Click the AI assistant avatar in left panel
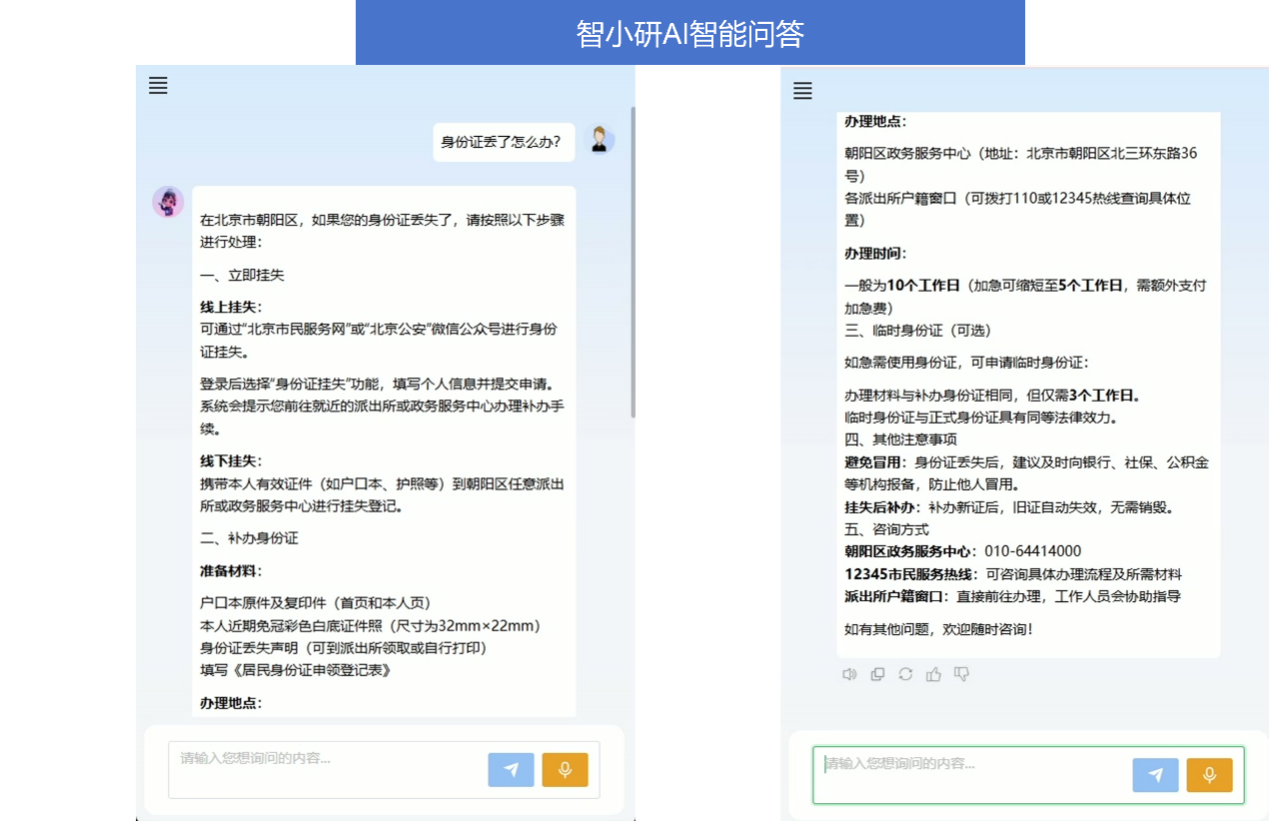1269x821 pixels. (x=167, y=201)
